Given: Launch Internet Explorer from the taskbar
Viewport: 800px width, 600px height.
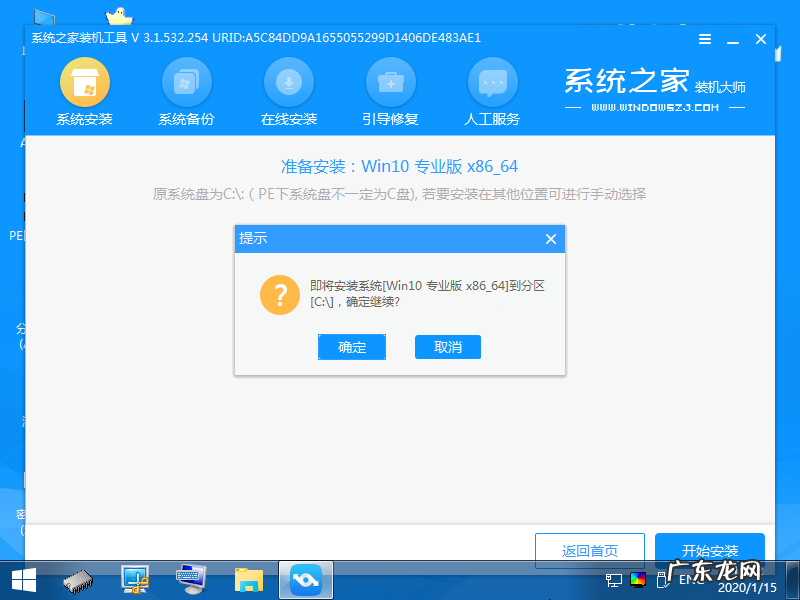Looking at the screenshot, I should pos(190,580).
